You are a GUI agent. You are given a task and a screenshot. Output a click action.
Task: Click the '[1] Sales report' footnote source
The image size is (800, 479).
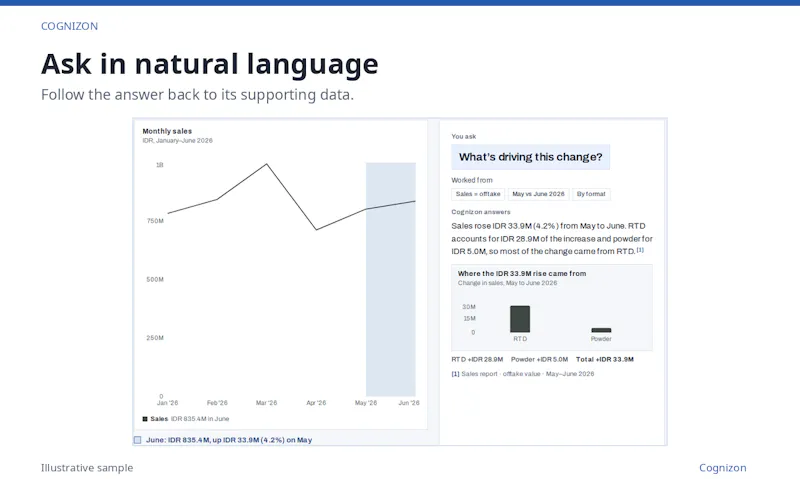click(x=522, y=374)
